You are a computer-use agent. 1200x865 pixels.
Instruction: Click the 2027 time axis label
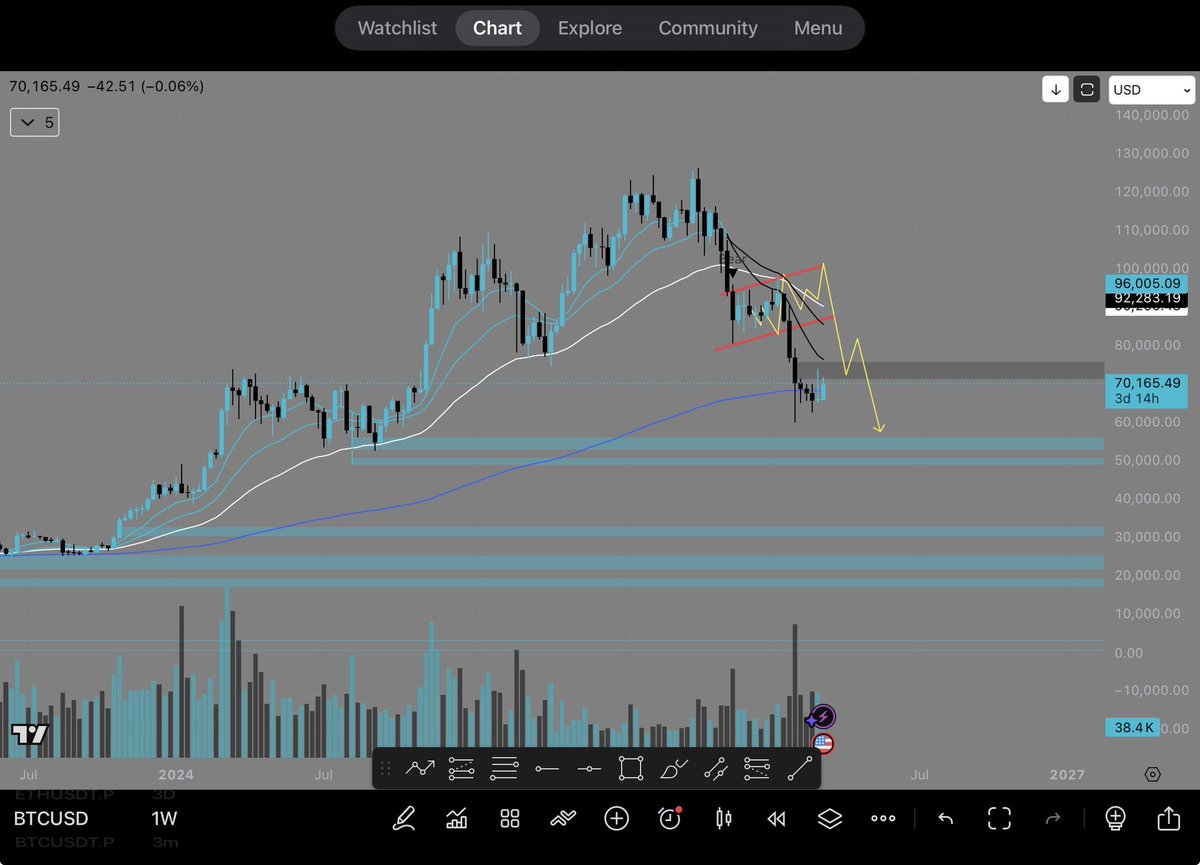1067,775
